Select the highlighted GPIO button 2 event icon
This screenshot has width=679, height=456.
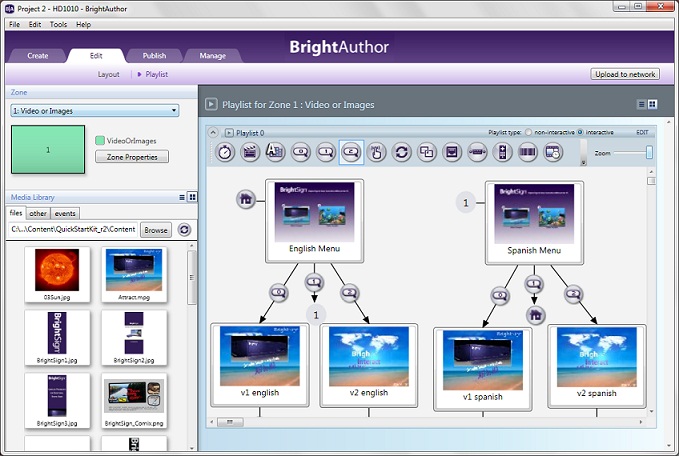[x=351, y=152]
